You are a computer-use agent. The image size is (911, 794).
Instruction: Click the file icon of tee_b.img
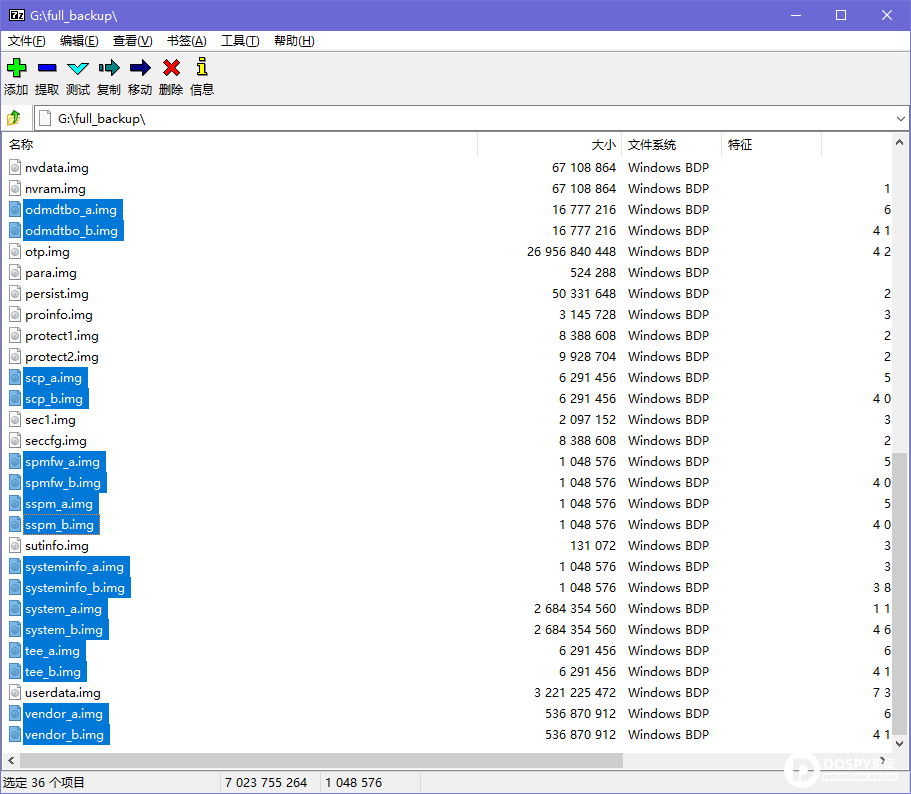pos(15,672)
